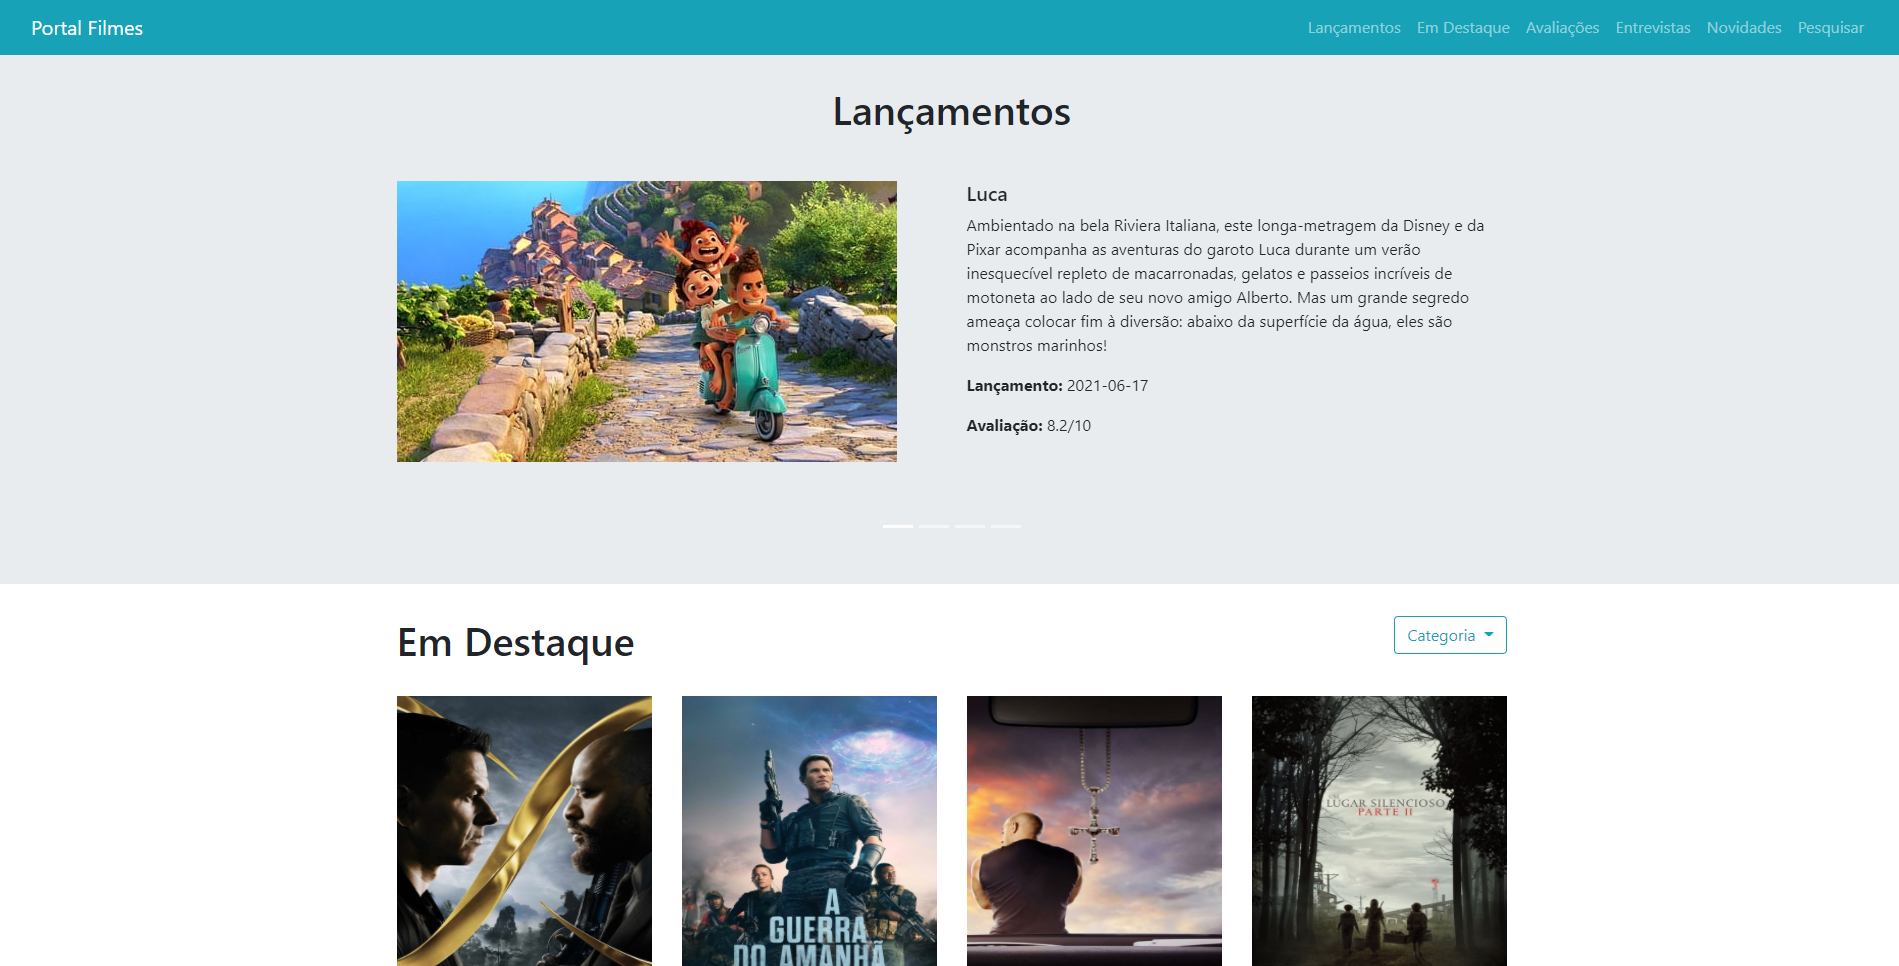Click the Luca movie scooter image
The height and width of the screenshot is (966, 1899).
(x=646, y=321)
